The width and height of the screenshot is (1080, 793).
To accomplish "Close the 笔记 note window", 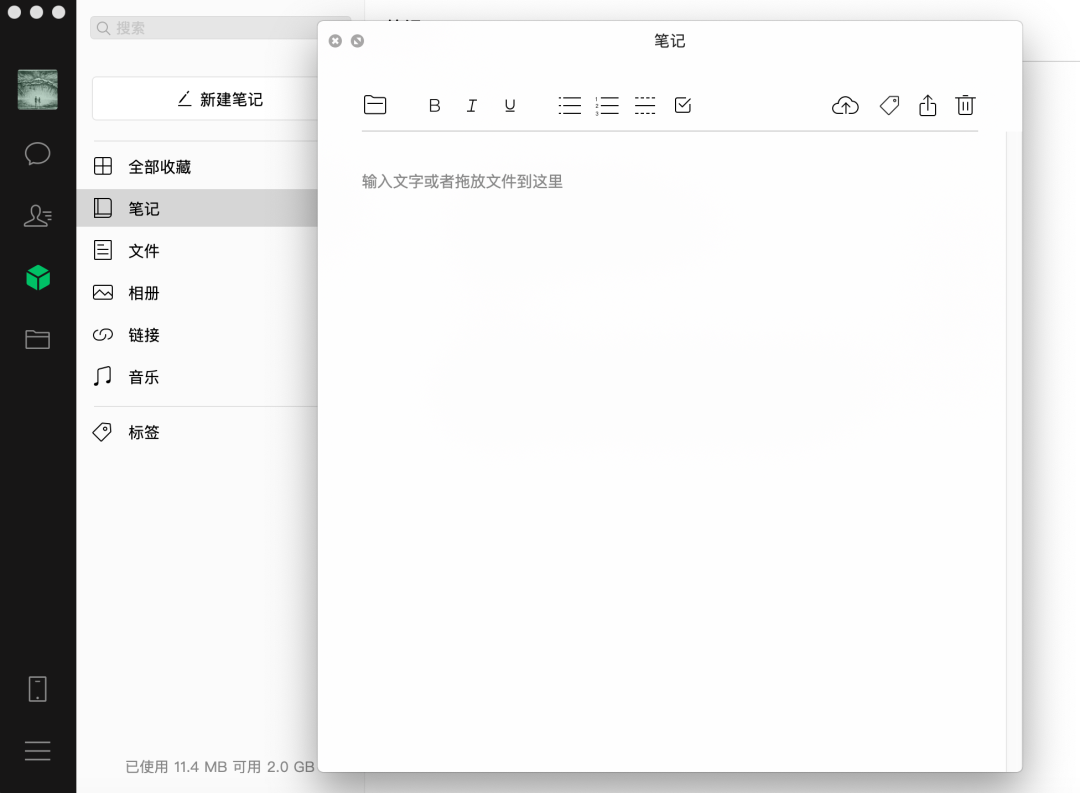I will 335,41.
